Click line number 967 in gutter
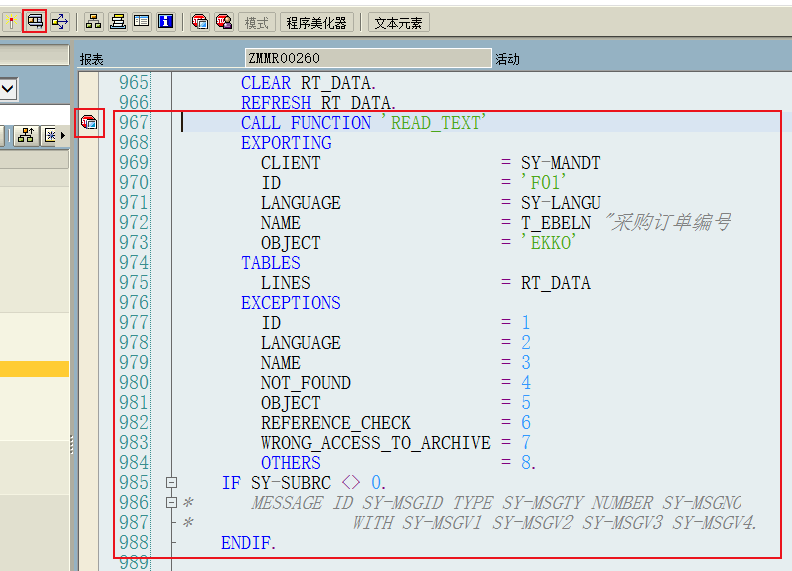 pos(134,123)
